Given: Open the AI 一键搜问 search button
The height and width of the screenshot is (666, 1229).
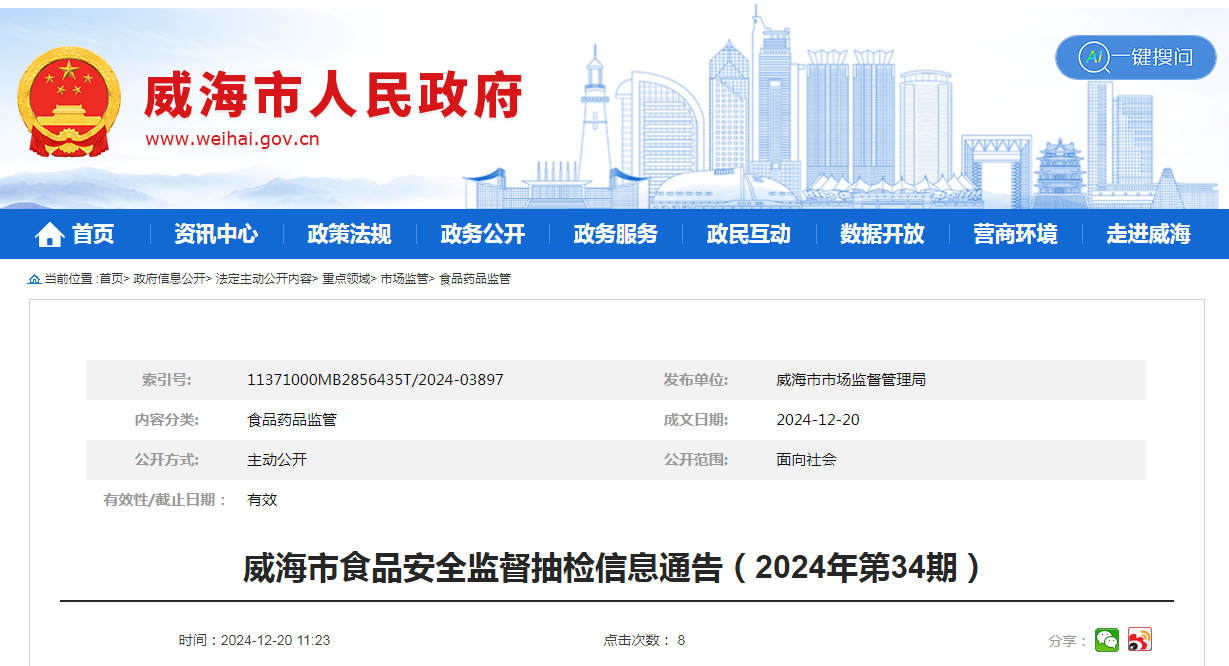Looking at the screenshot, I should 1136,57.
